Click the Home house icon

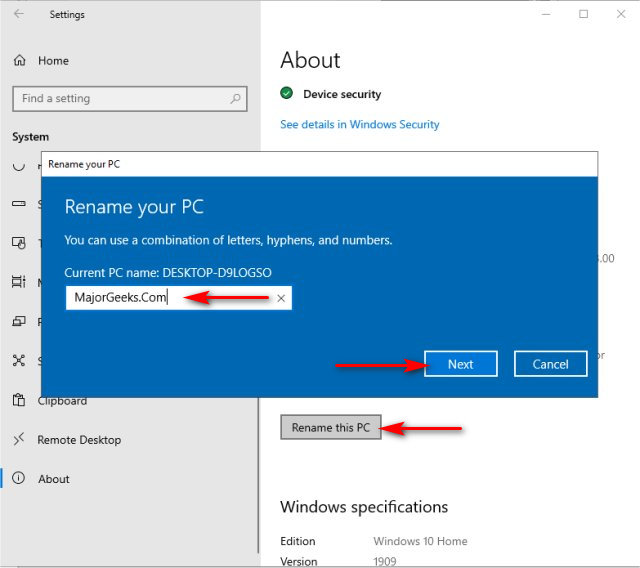click(20, 60)
